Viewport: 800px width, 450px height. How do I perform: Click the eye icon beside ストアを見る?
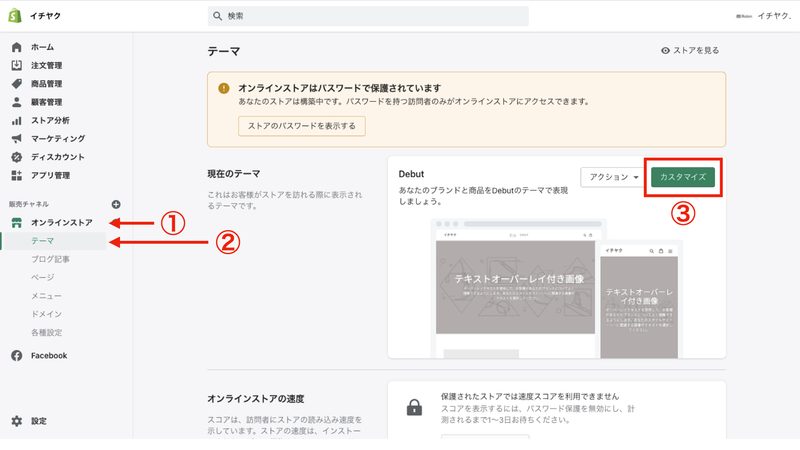point(665,51)
